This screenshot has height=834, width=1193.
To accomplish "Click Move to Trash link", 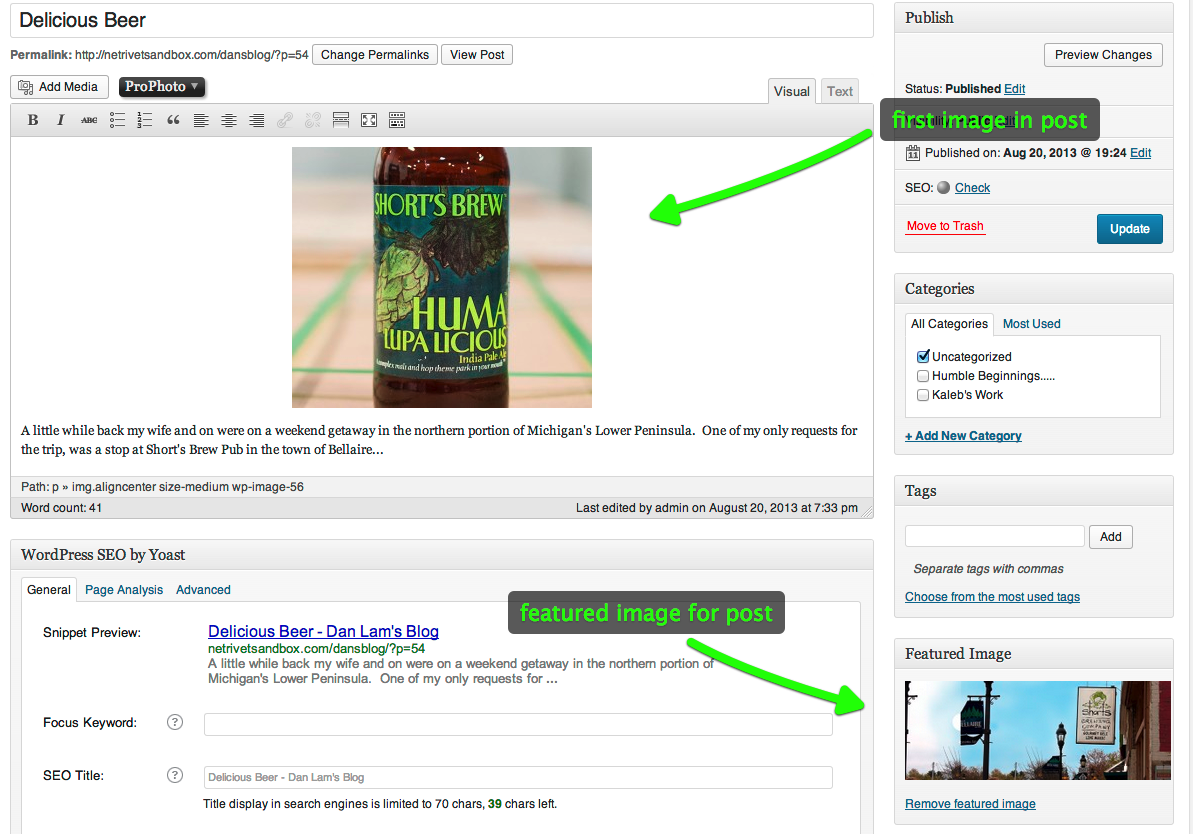I will [x=945, y=226].
